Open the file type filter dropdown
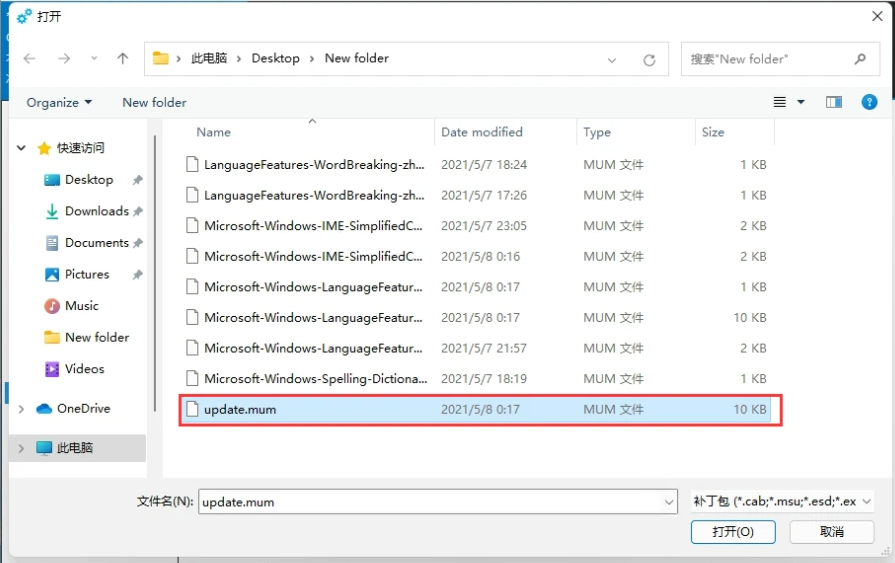895x563 pixels. (x=782, y=501)
